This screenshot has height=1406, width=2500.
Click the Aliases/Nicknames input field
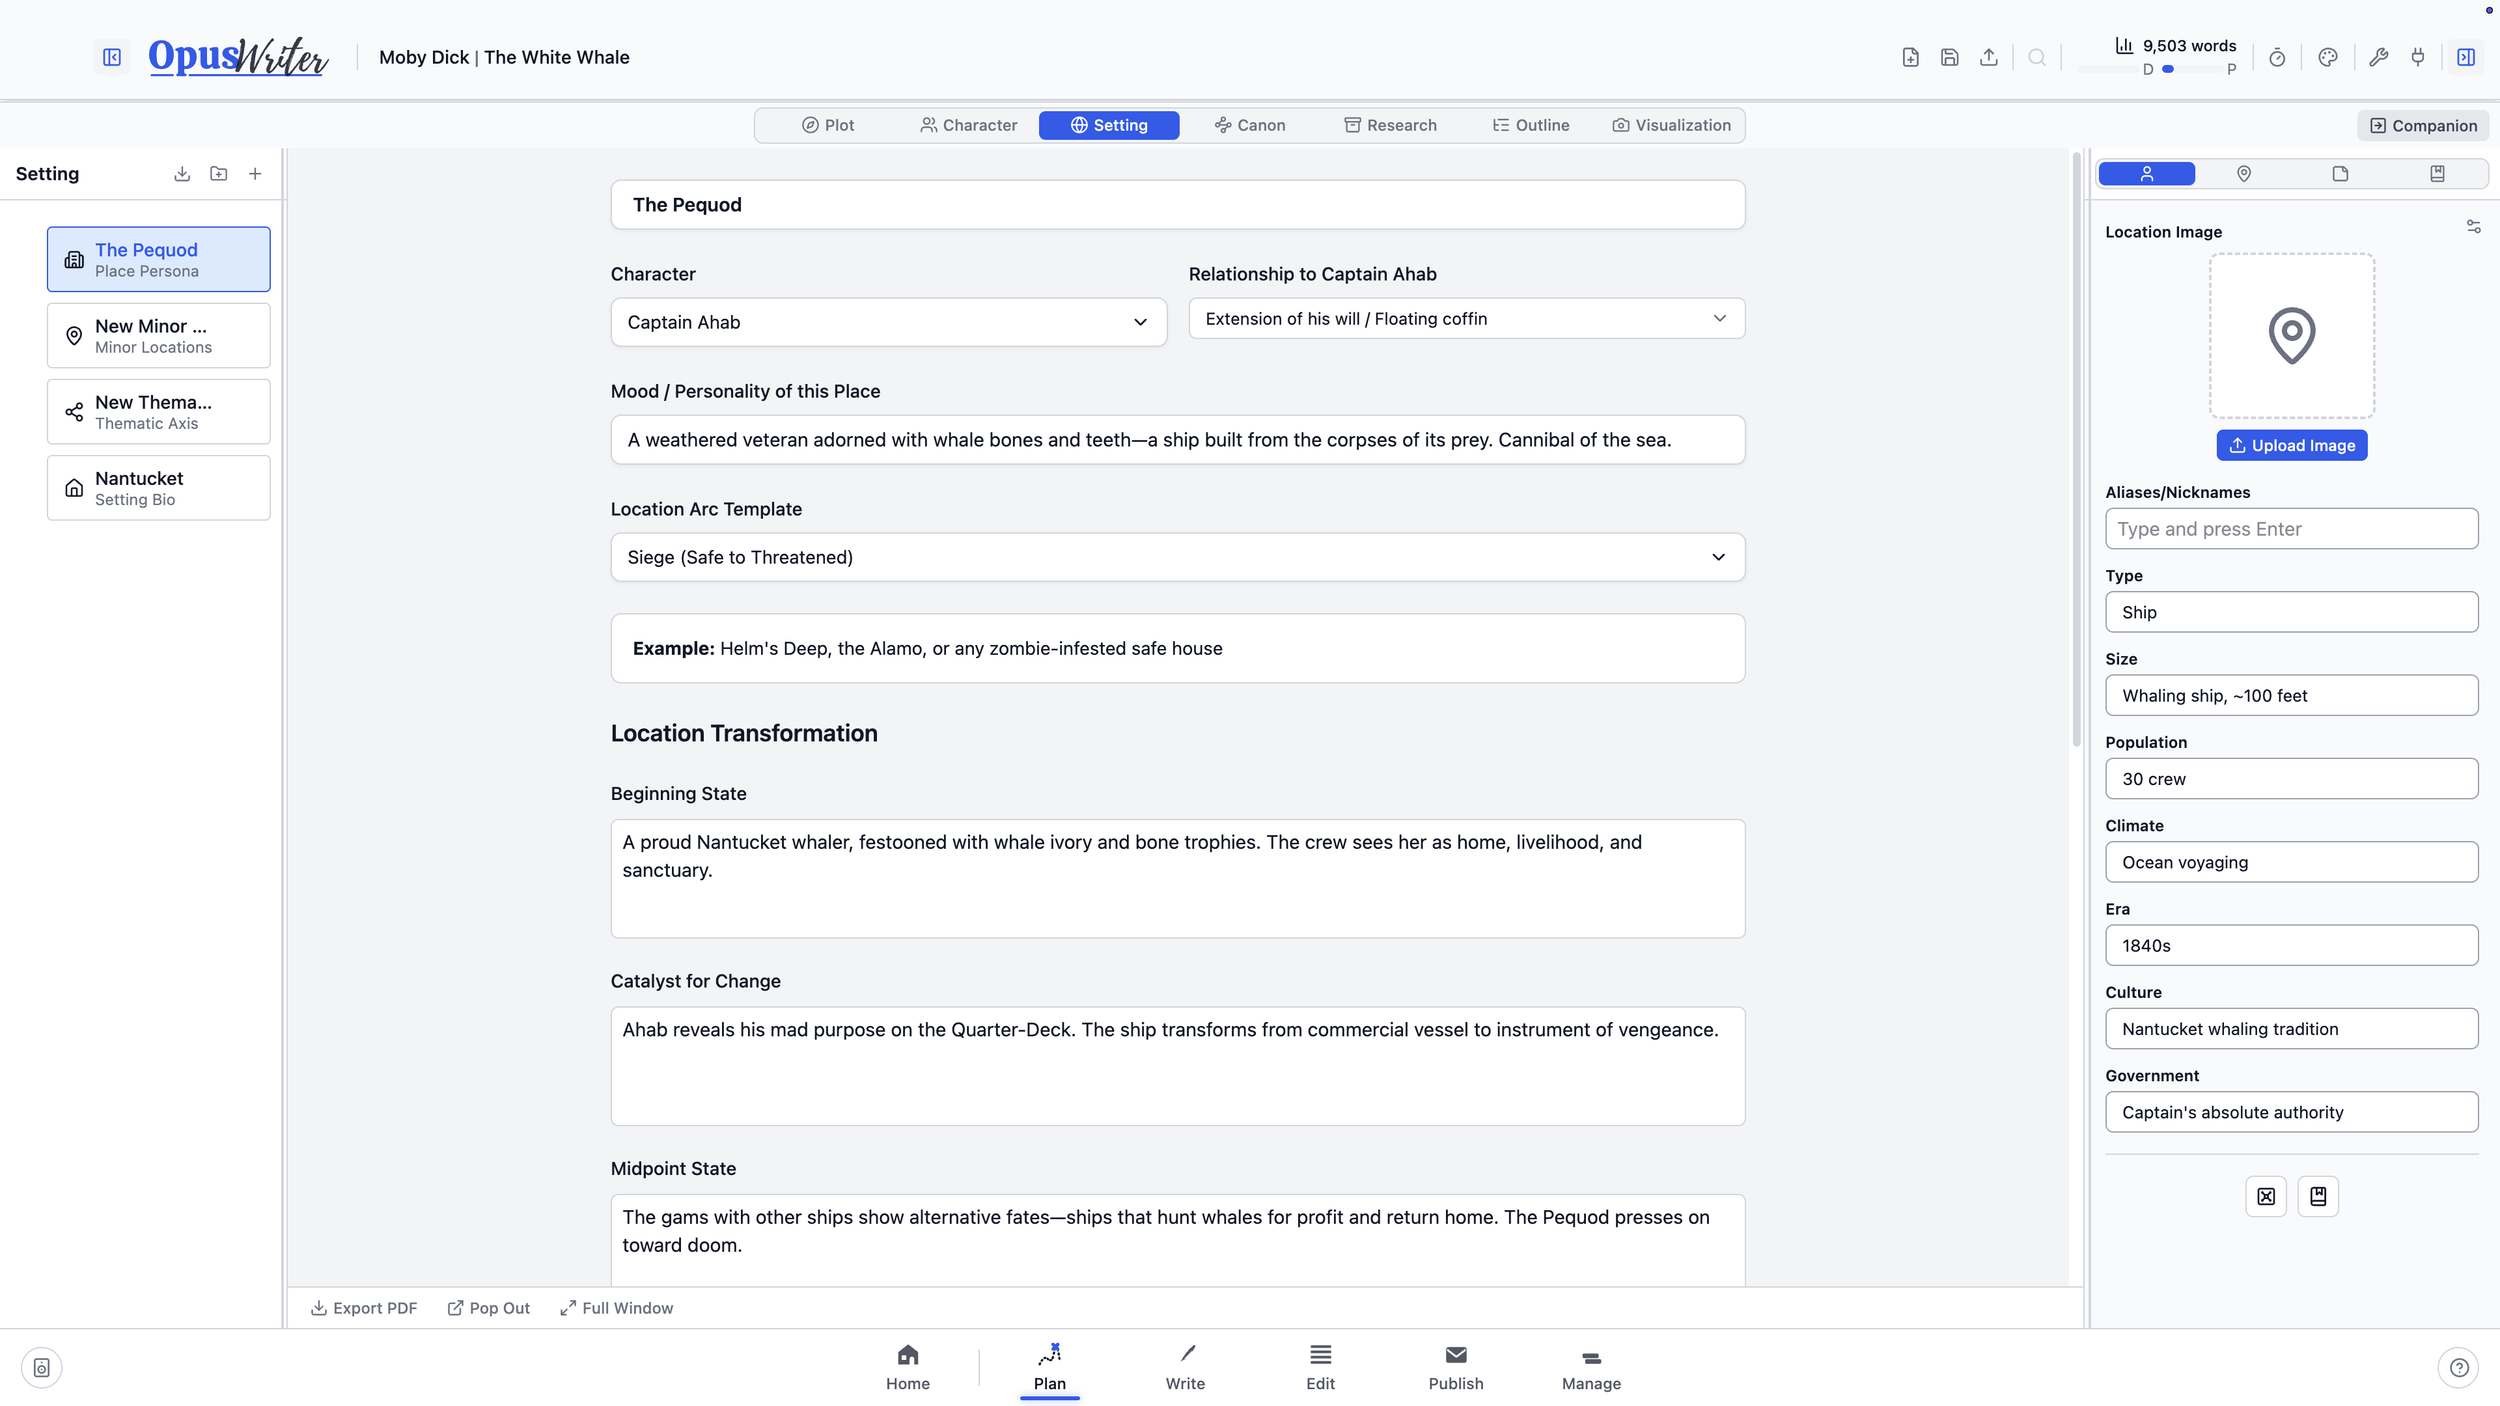2292,529
